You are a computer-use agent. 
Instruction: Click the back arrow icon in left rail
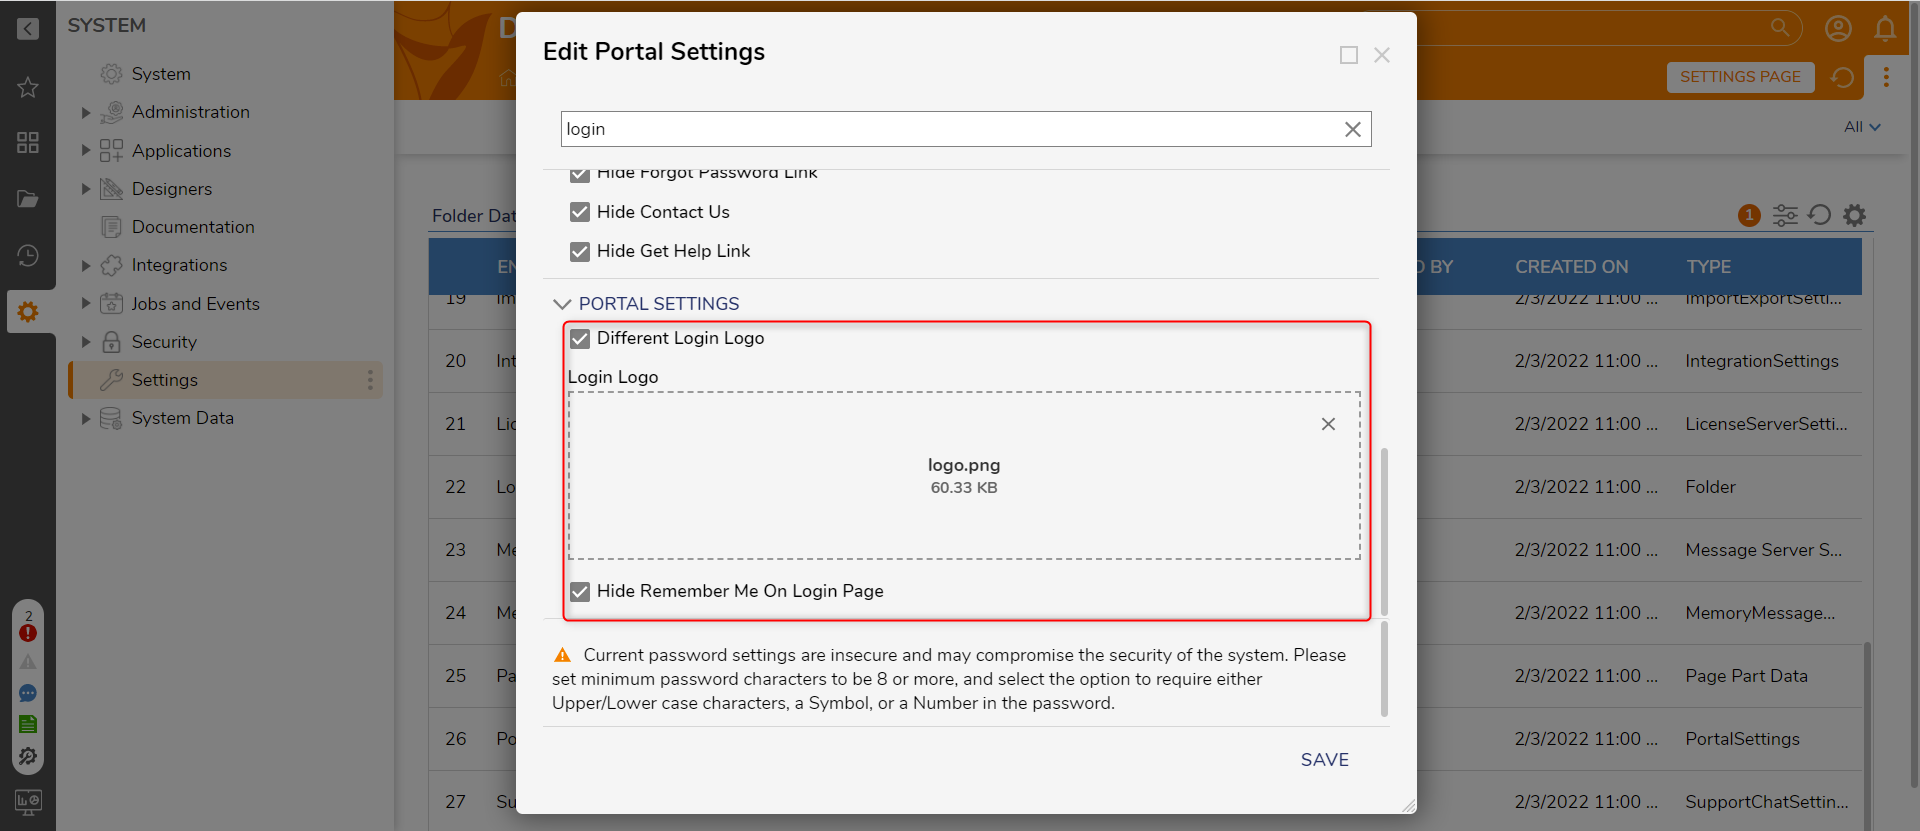click(x=28, y=28)
